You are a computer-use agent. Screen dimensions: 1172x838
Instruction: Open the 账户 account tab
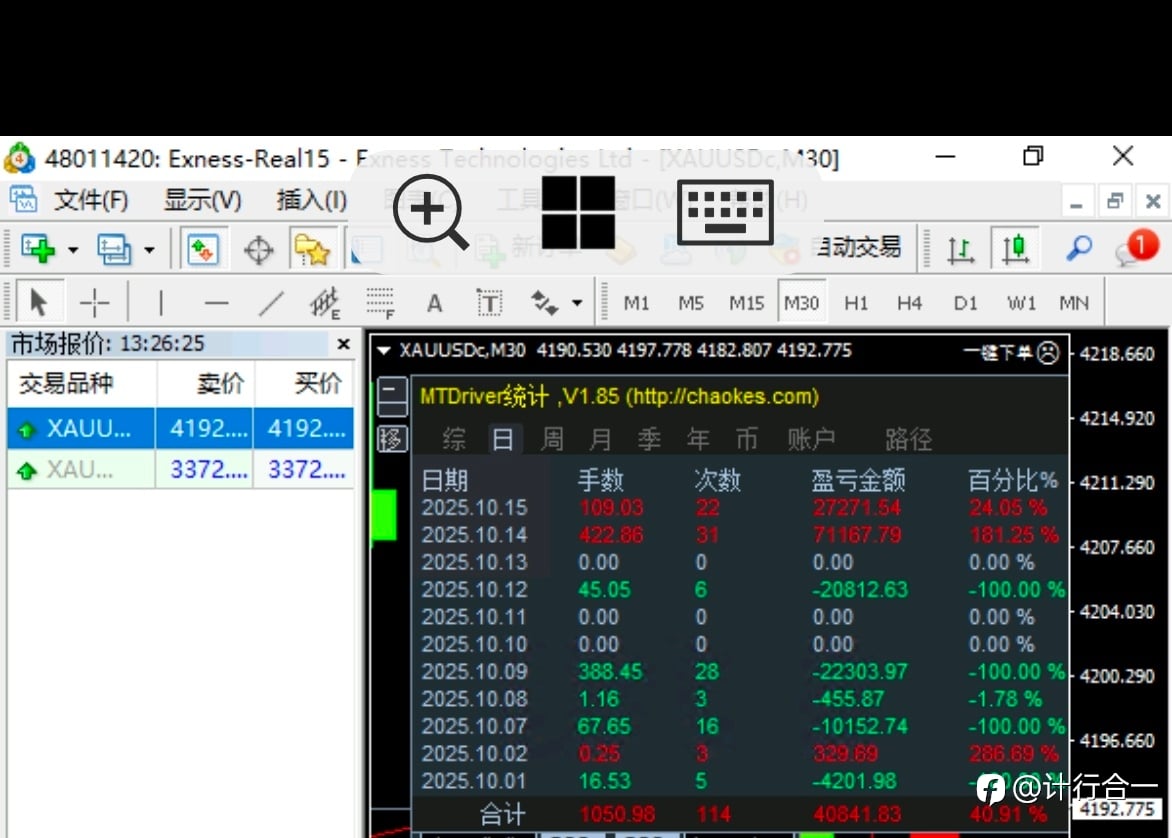click(811, 439)
